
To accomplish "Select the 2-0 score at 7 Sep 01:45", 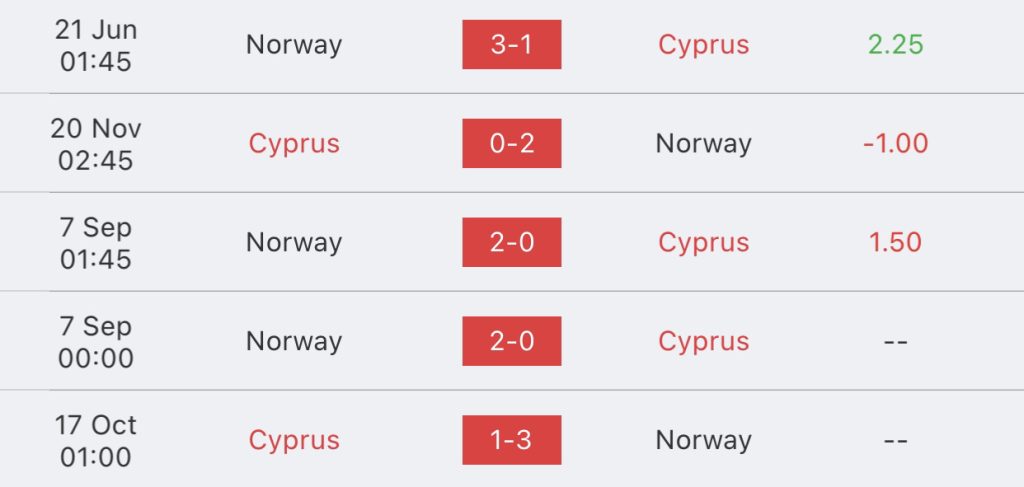I will 511,242.
